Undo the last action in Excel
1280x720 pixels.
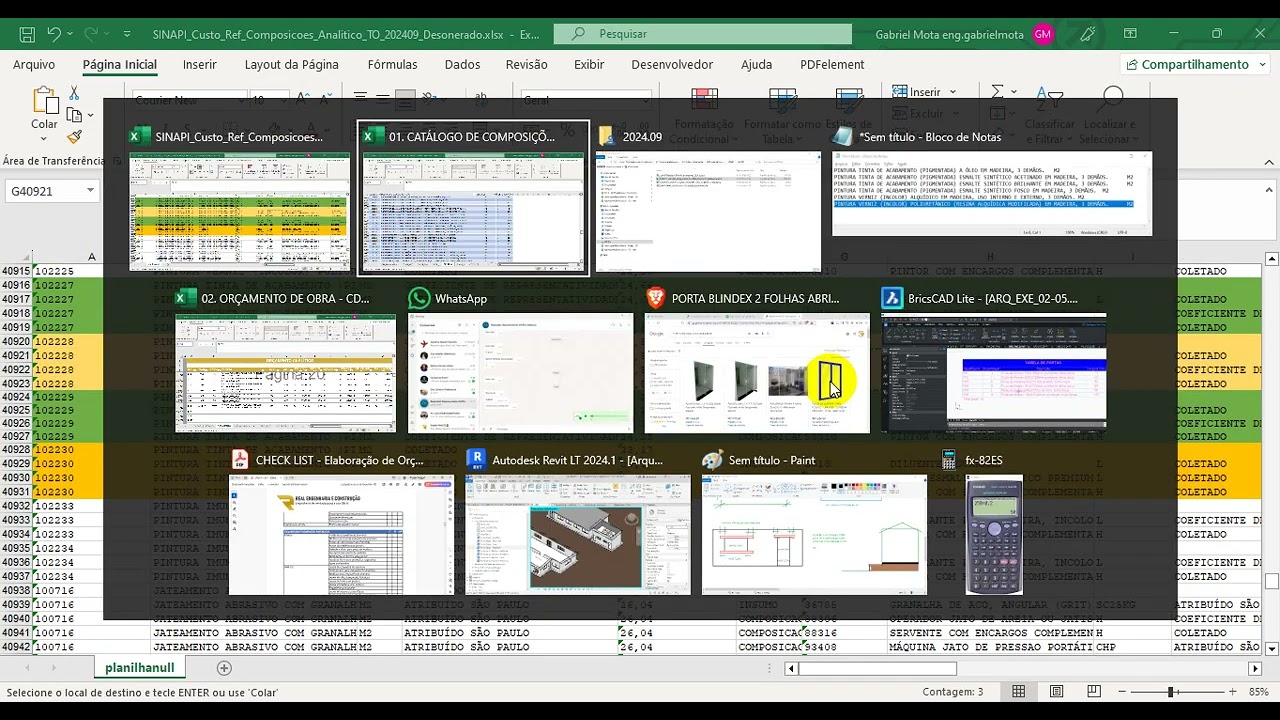[x=54, y=34]
